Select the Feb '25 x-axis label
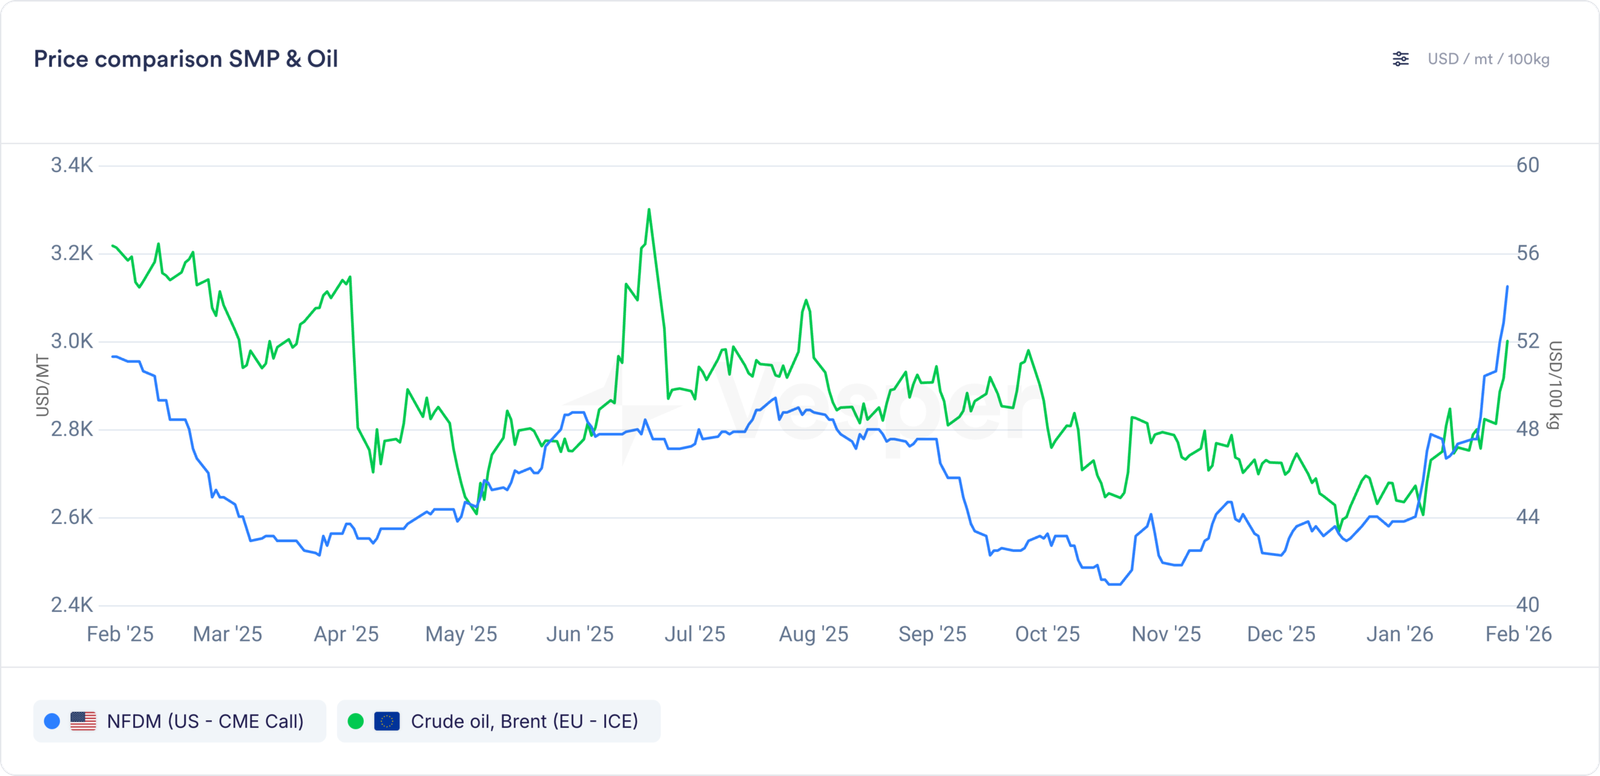This screenshot has height=776, width=1600. pos(120,634)
